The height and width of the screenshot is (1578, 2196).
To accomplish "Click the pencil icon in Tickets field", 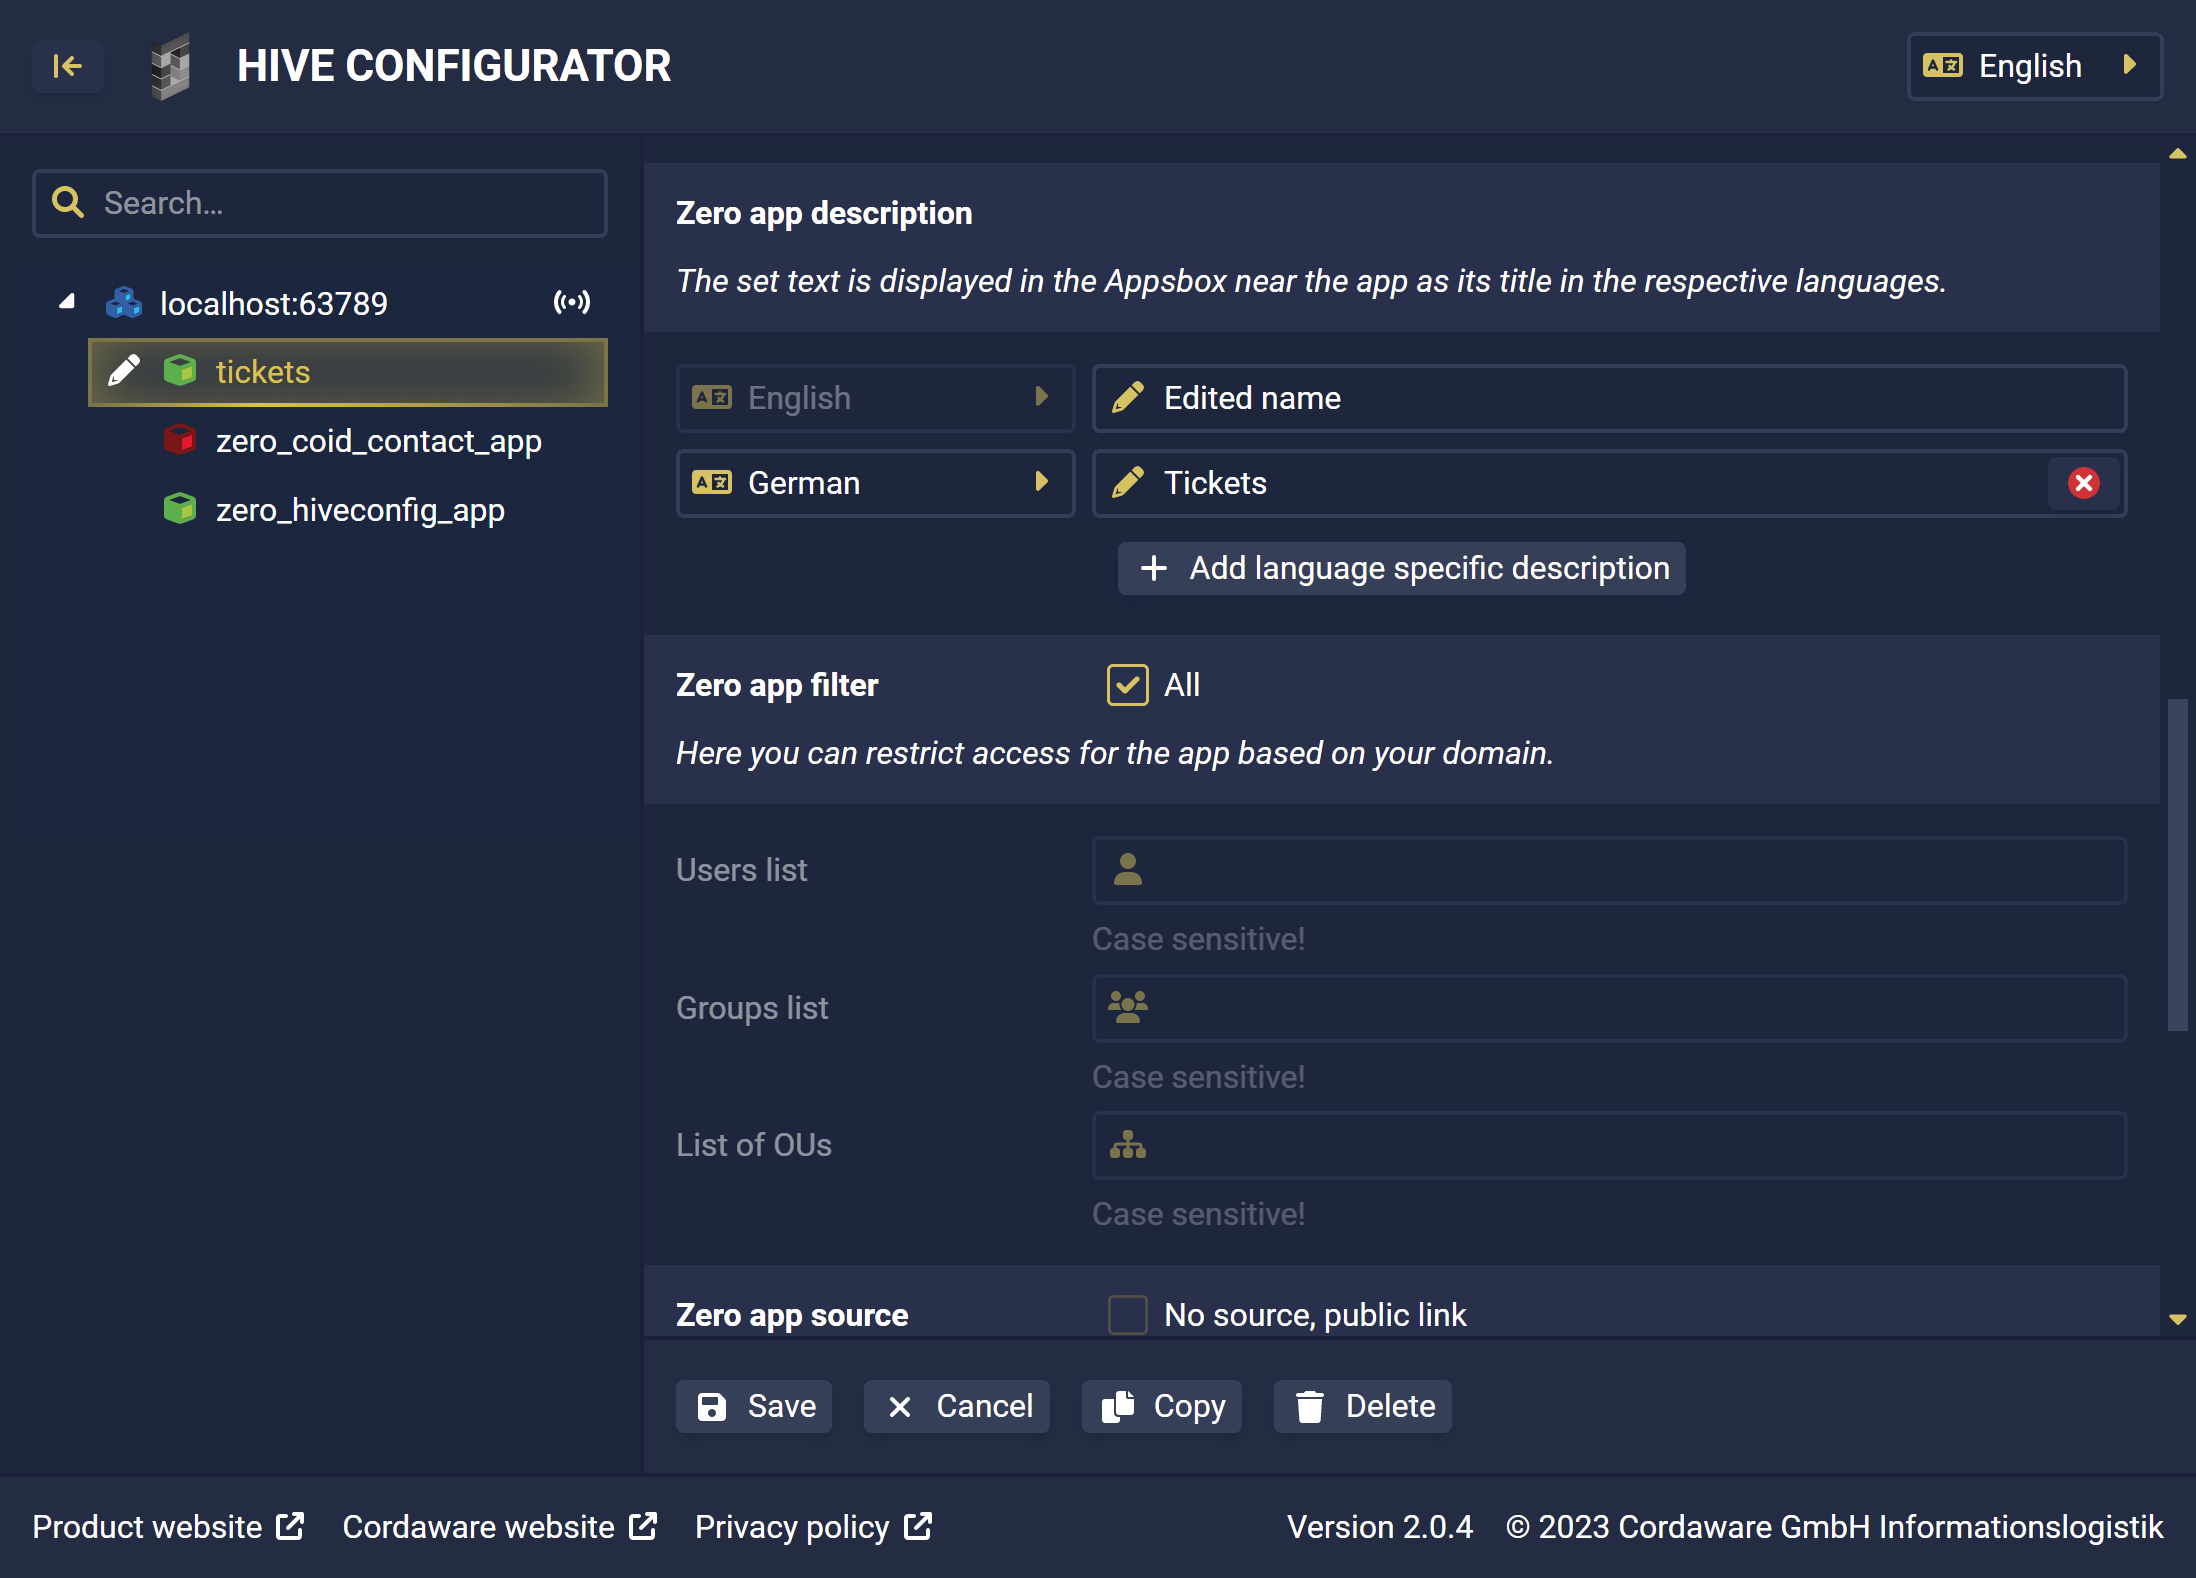I will click(x=1128, y=482).
